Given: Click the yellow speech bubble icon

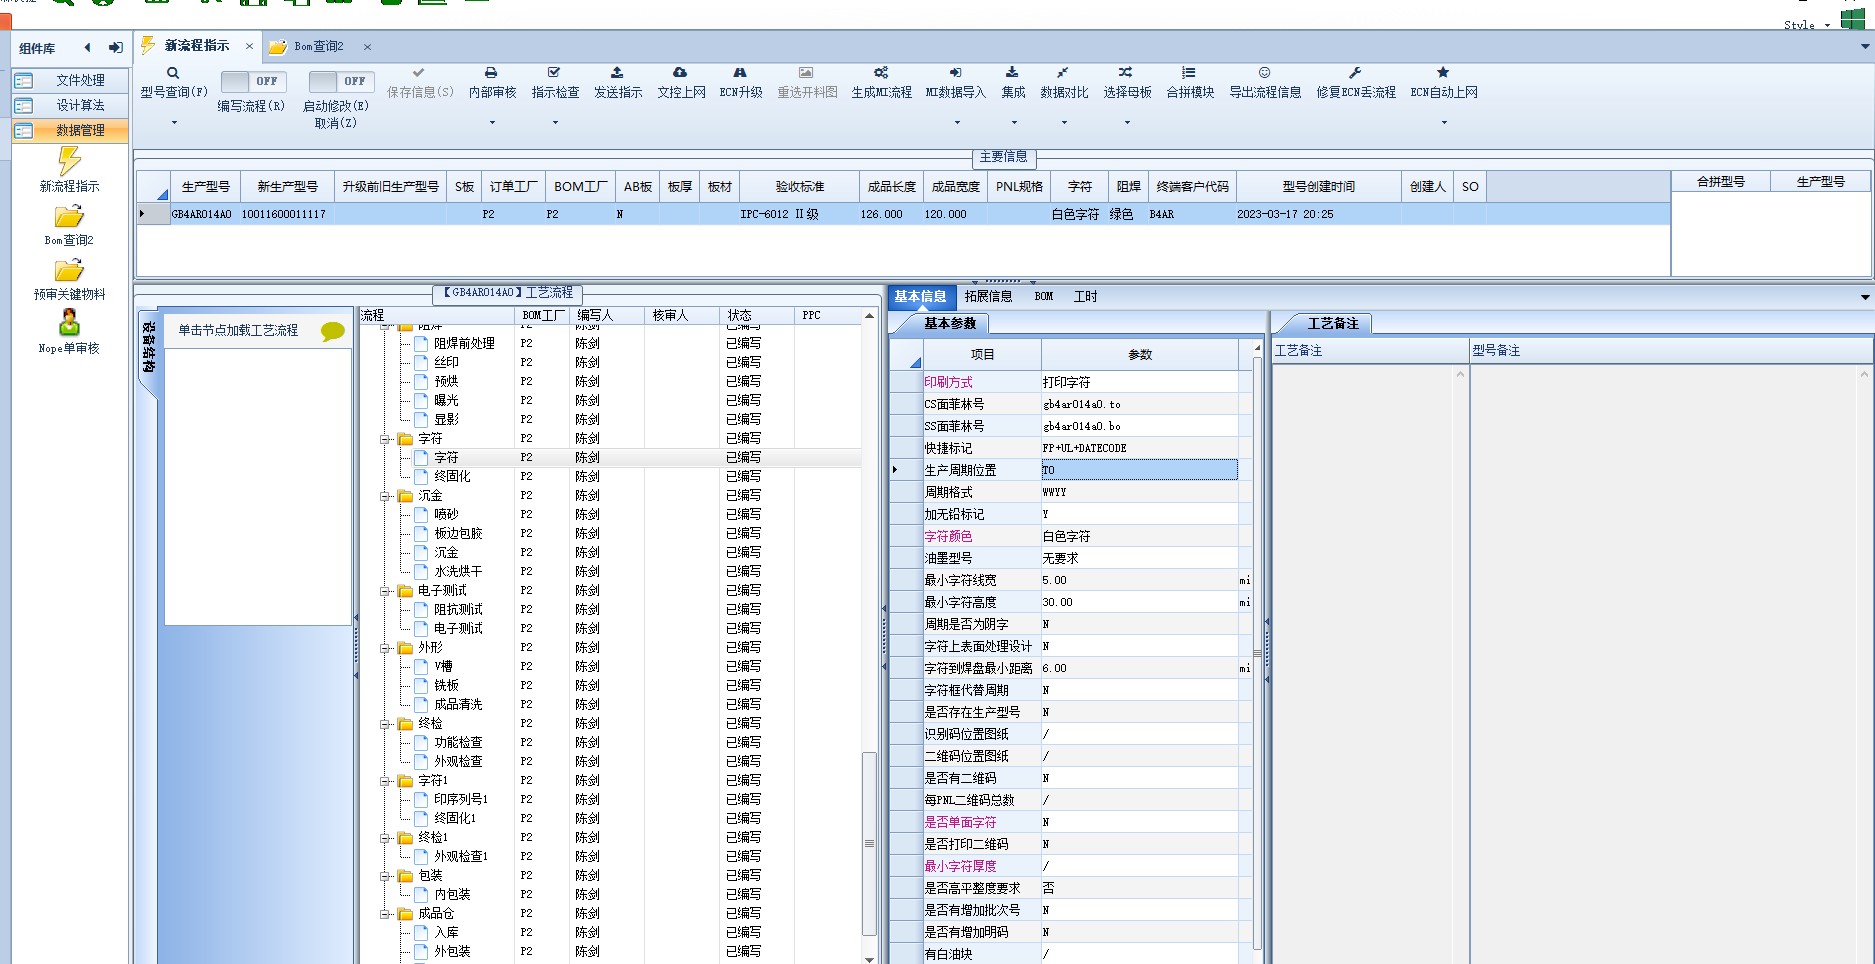Looking at the screenshot, I should click(333, 332).
